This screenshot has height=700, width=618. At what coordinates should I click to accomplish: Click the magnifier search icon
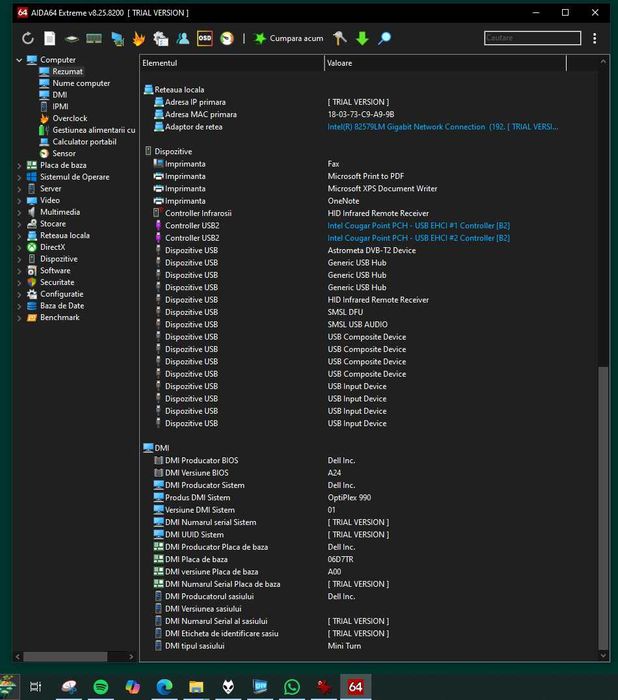point(384,39)
